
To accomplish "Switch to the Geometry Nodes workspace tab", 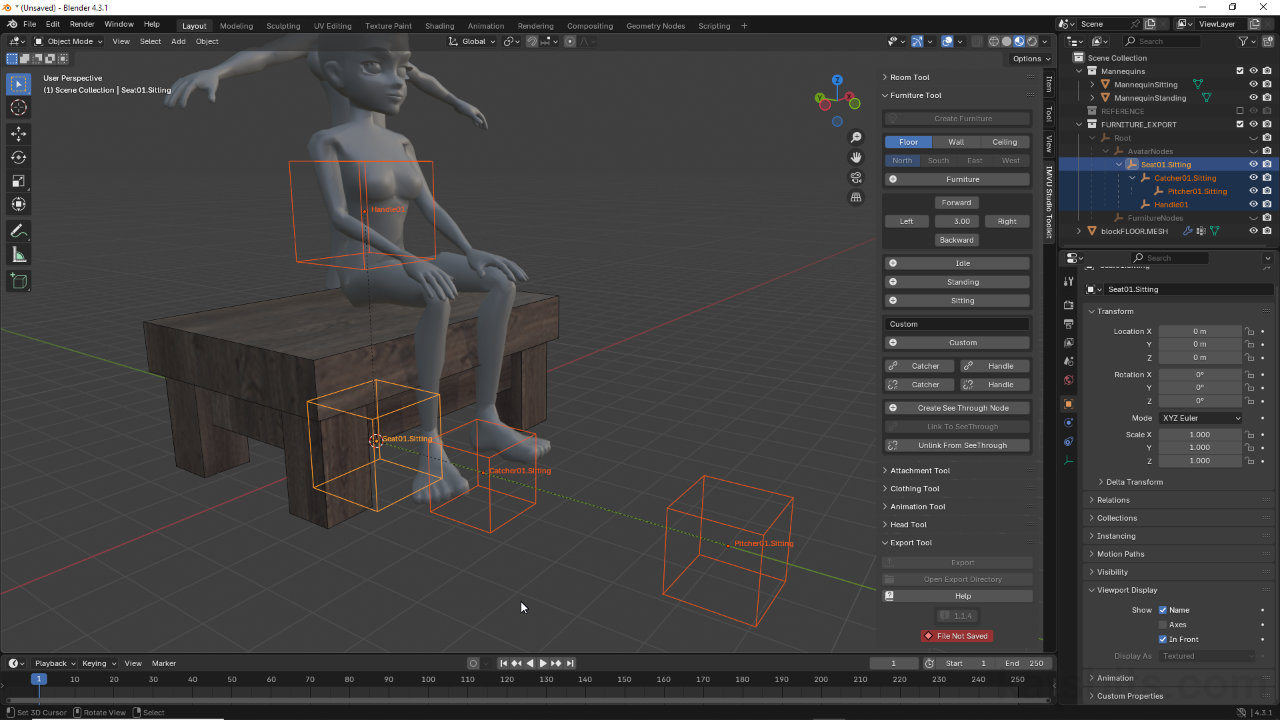I will [x=655, y=26].
